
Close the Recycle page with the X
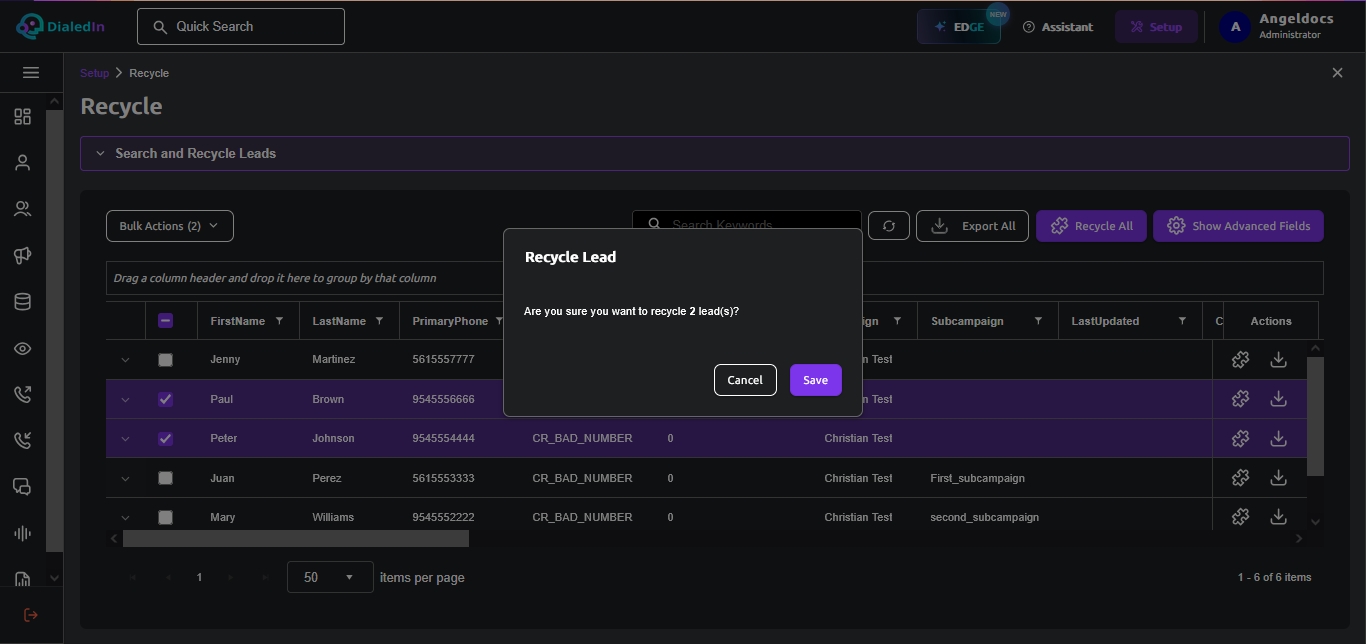click(1338, 73)
